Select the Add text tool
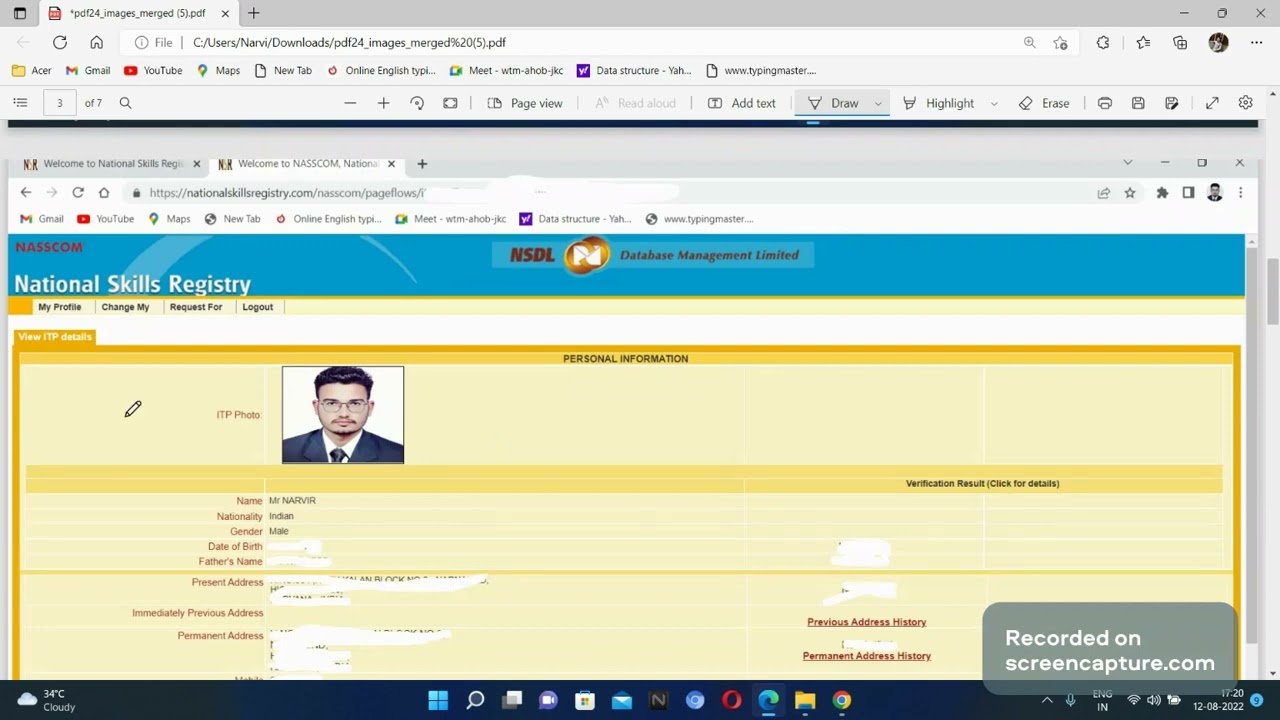1280x720 pixels. (742, 103)
